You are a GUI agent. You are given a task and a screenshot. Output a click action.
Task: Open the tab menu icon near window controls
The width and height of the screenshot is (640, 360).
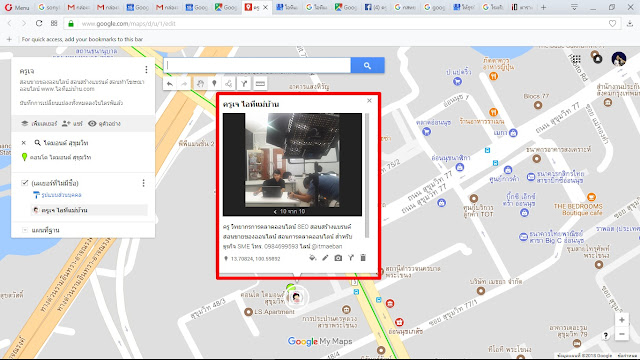click(x=573, y=7)
